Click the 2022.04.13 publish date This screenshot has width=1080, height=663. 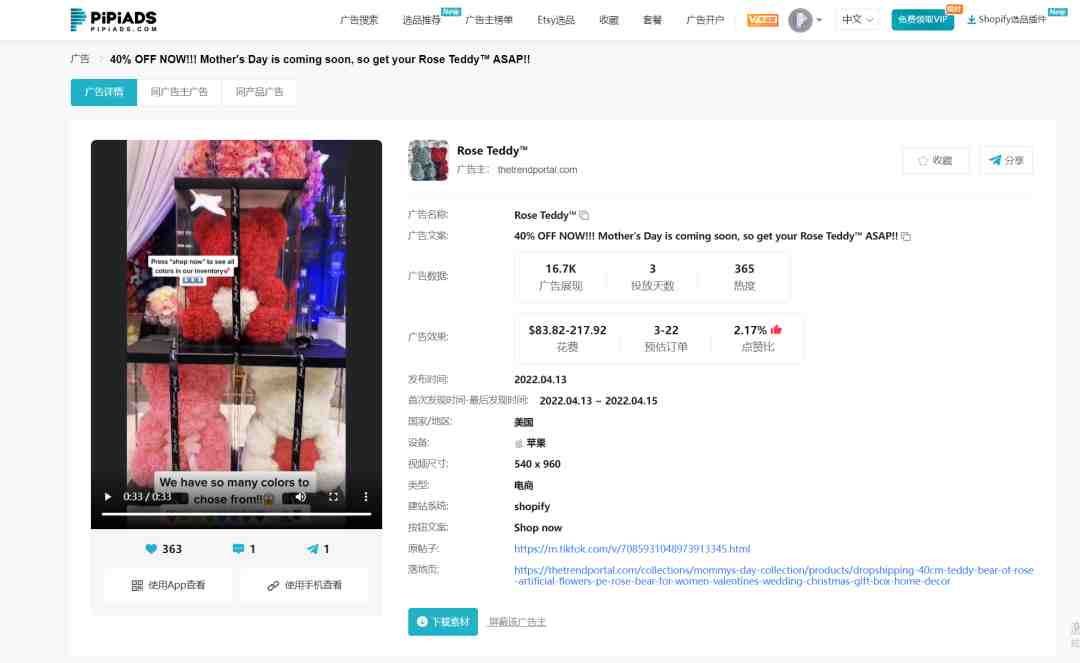pos(540,379)
